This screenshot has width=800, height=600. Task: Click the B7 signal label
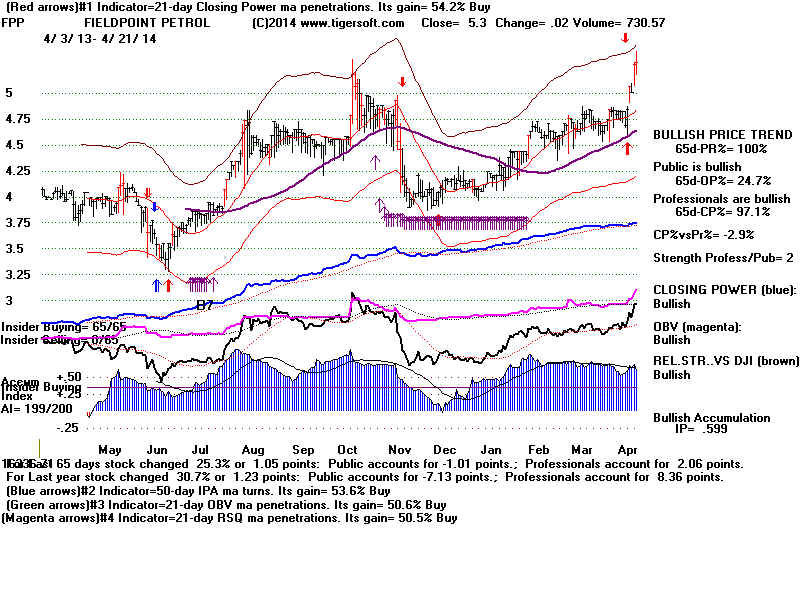click(x=205, y=306)
